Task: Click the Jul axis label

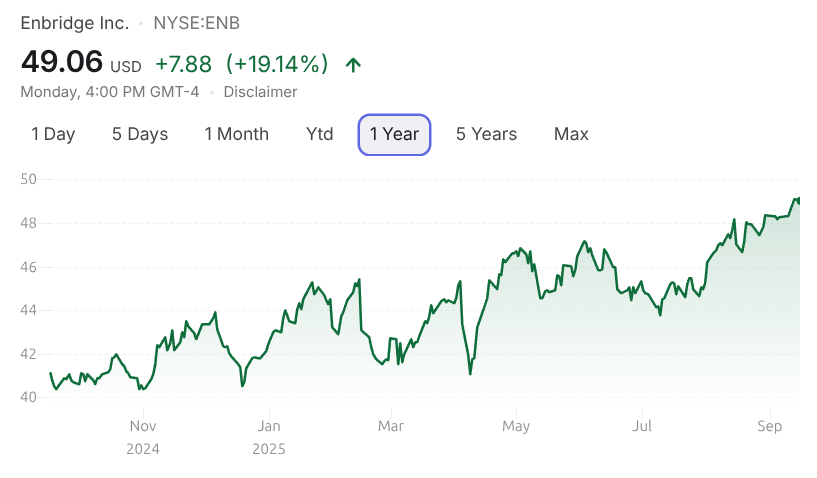Action: (642, 426)
